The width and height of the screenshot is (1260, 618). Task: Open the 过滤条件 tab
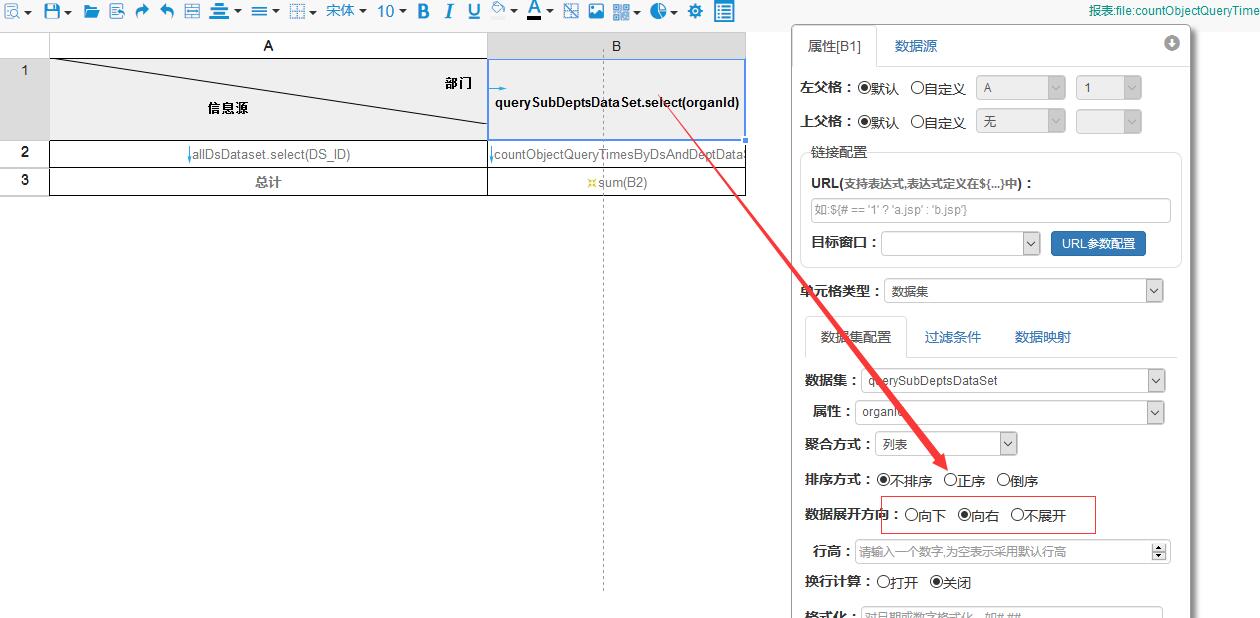pos(952,337)
